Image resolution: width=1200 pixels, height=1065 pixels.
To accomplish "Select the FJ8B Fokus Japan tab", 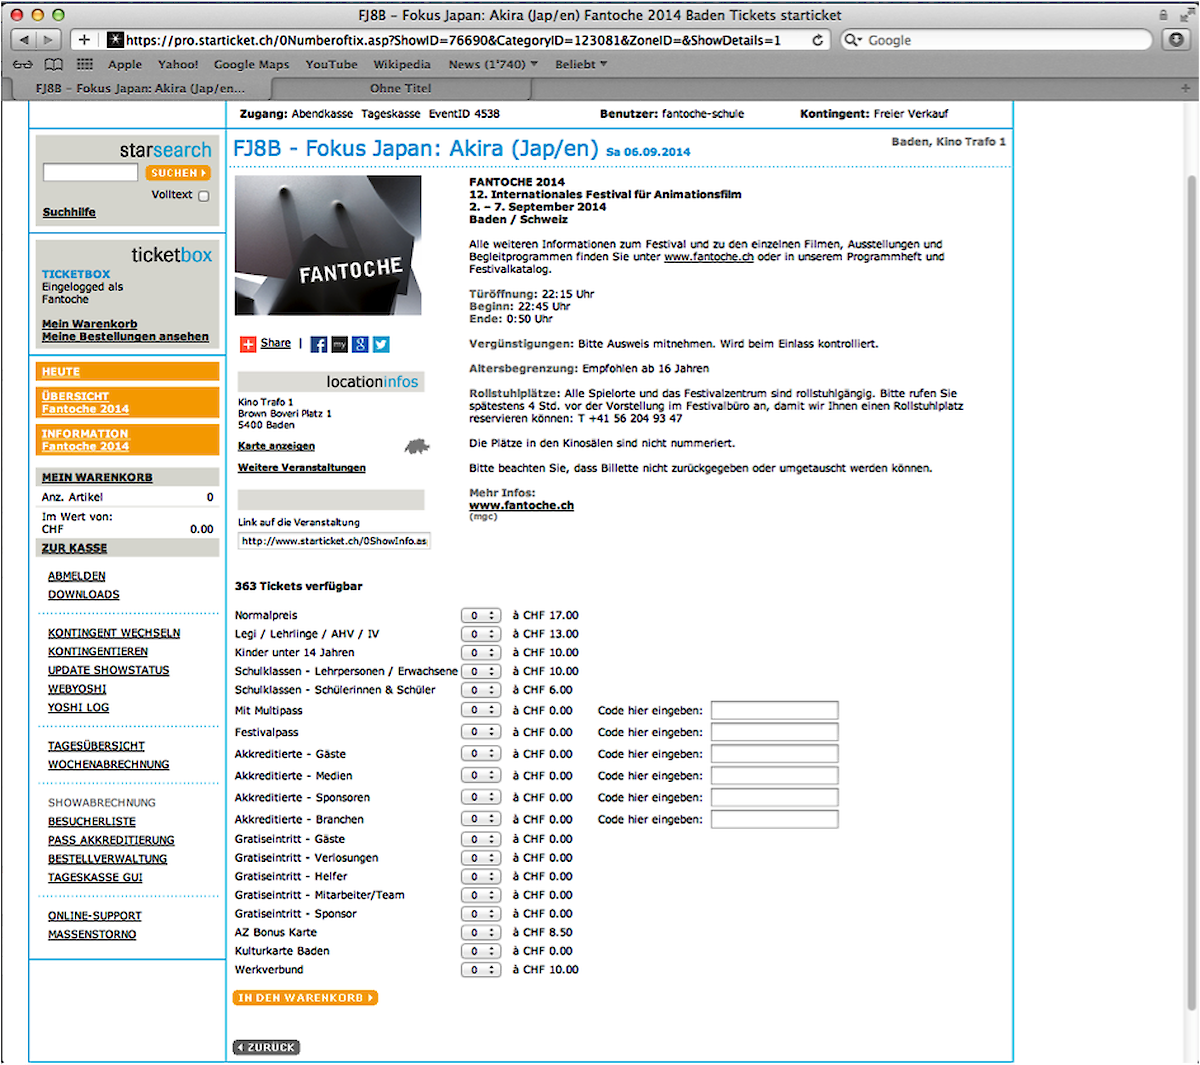I will [x=140, y=88].
